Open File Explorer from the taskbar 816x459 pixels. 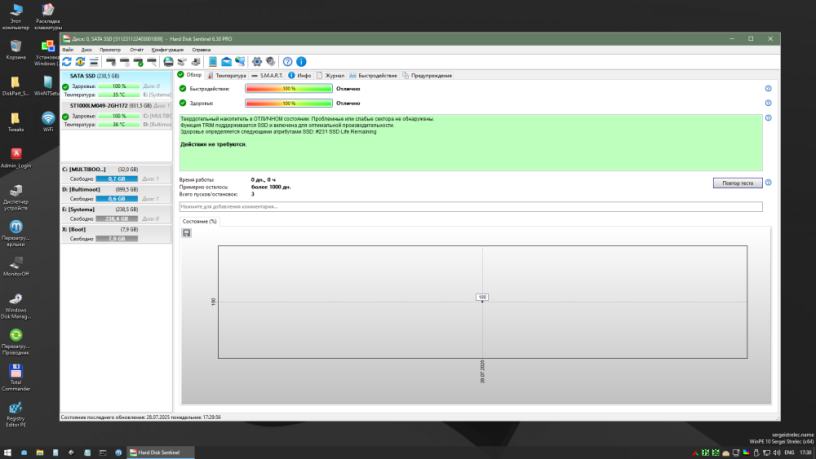(x=40, y=452)
